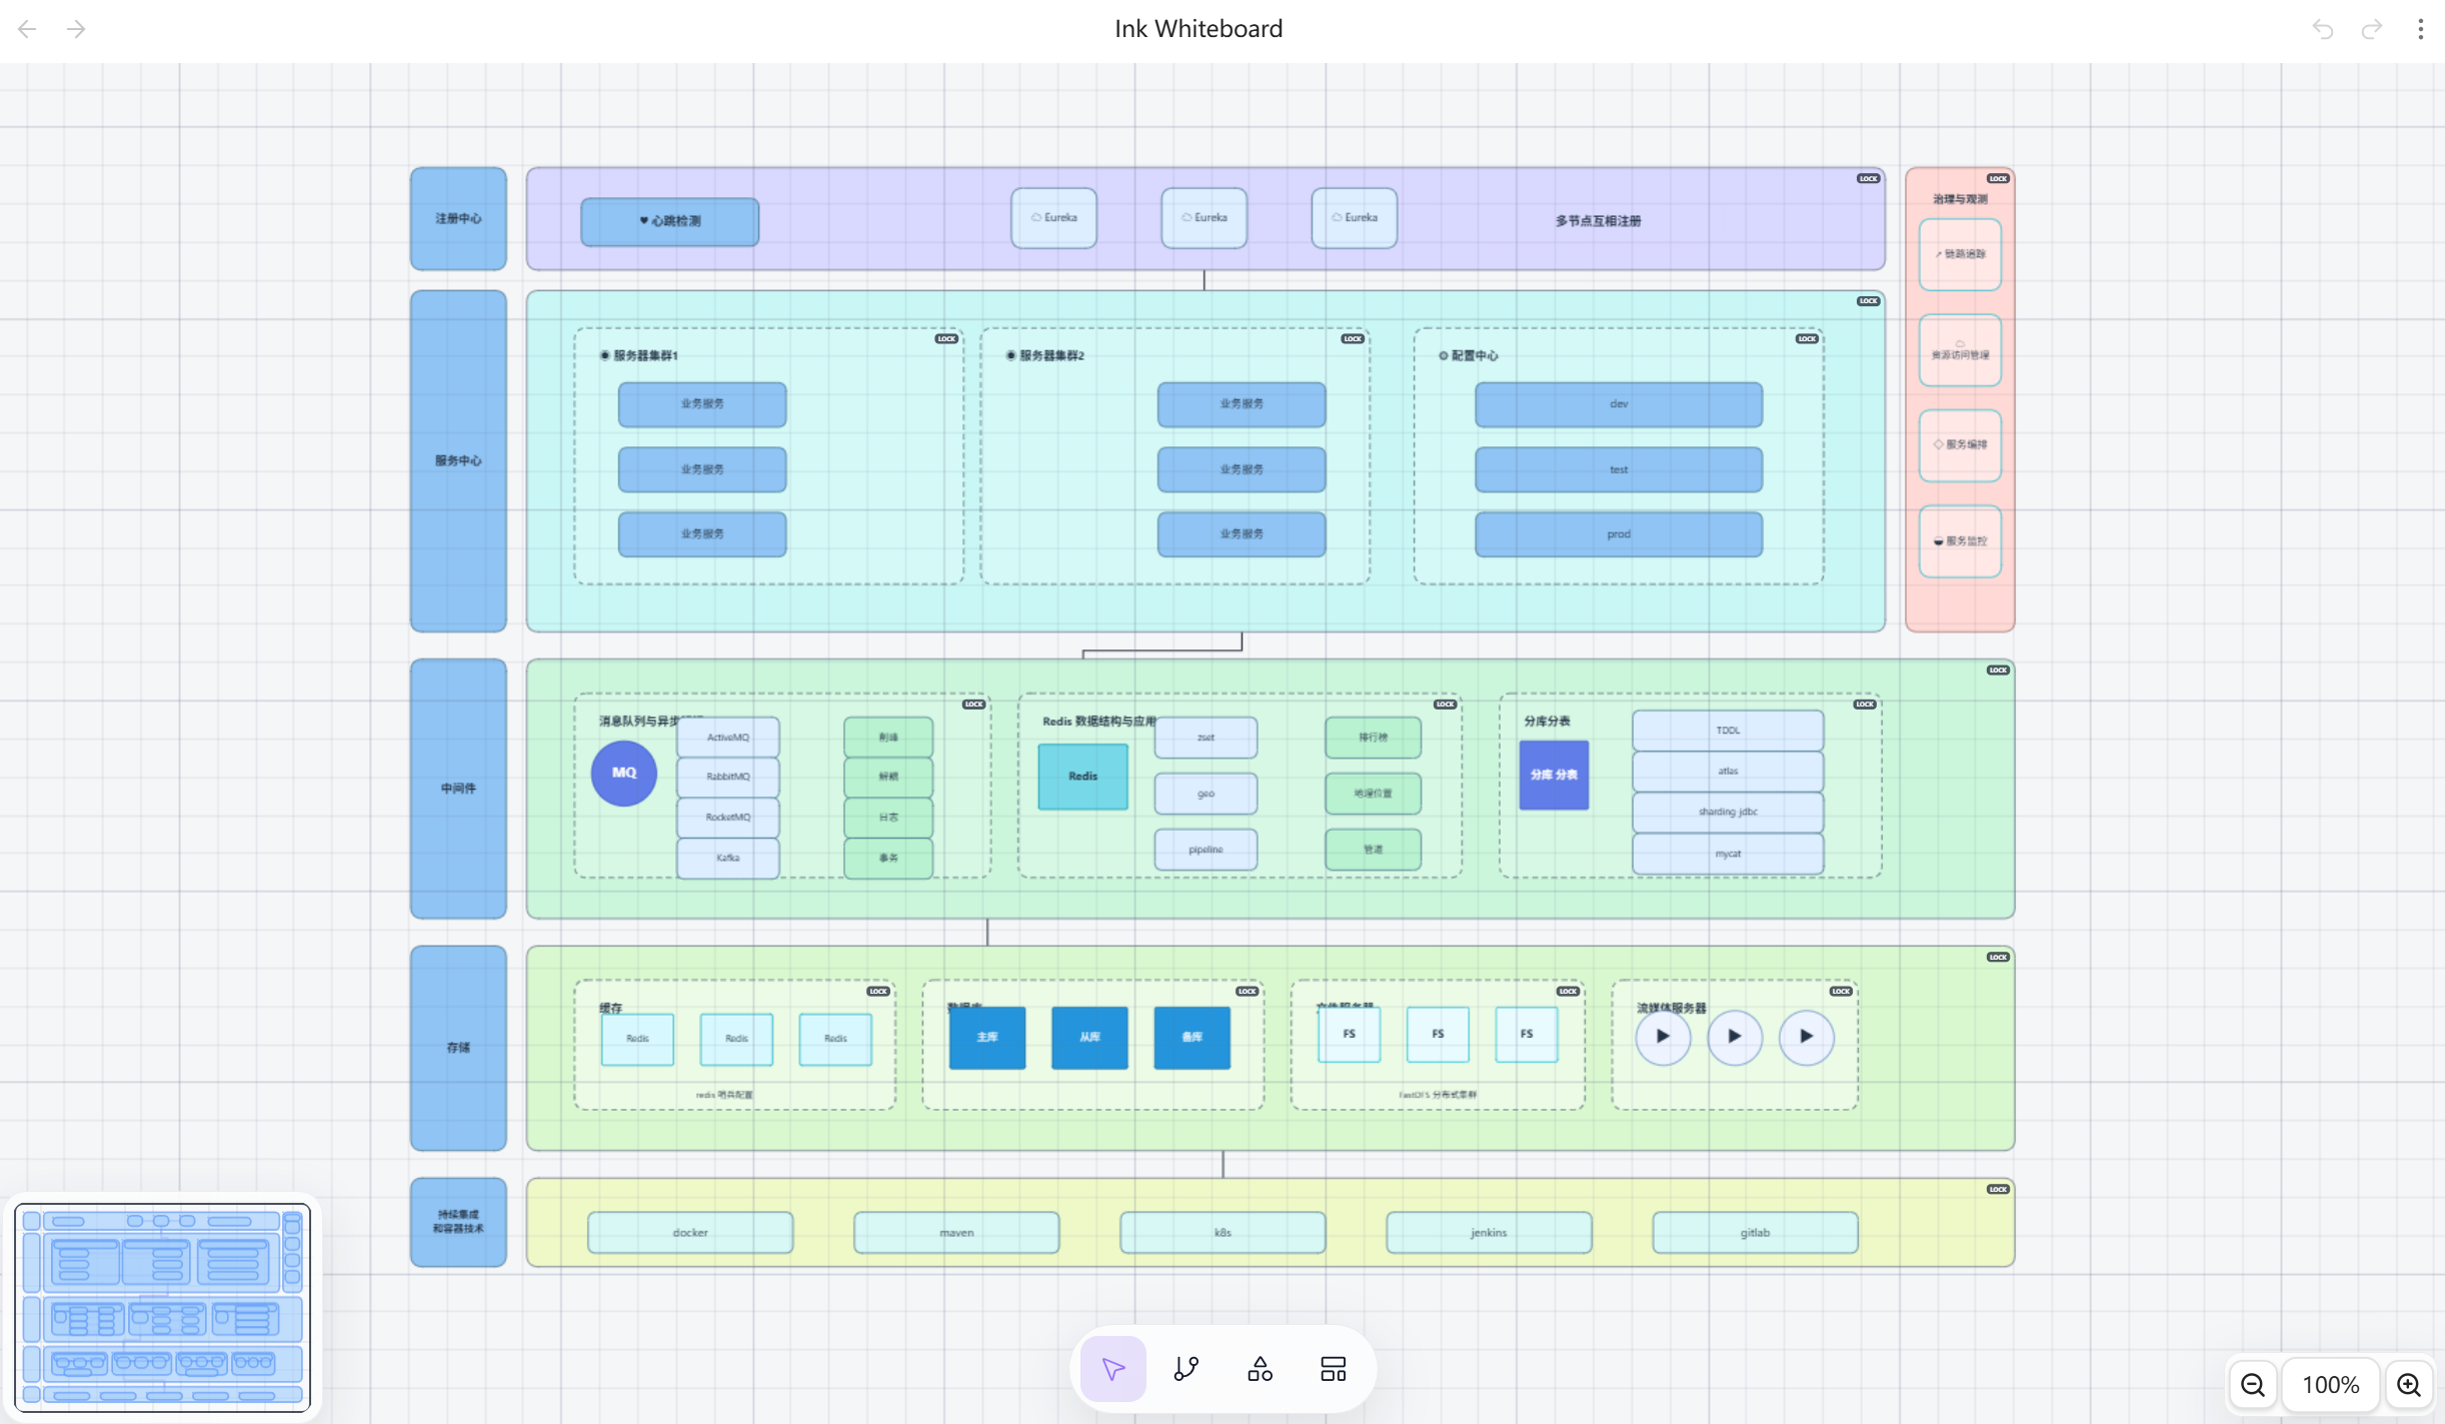This screenshot has width=2445, height=1424.
Task: Select the jenkins box
Action: [1488, 1232]
